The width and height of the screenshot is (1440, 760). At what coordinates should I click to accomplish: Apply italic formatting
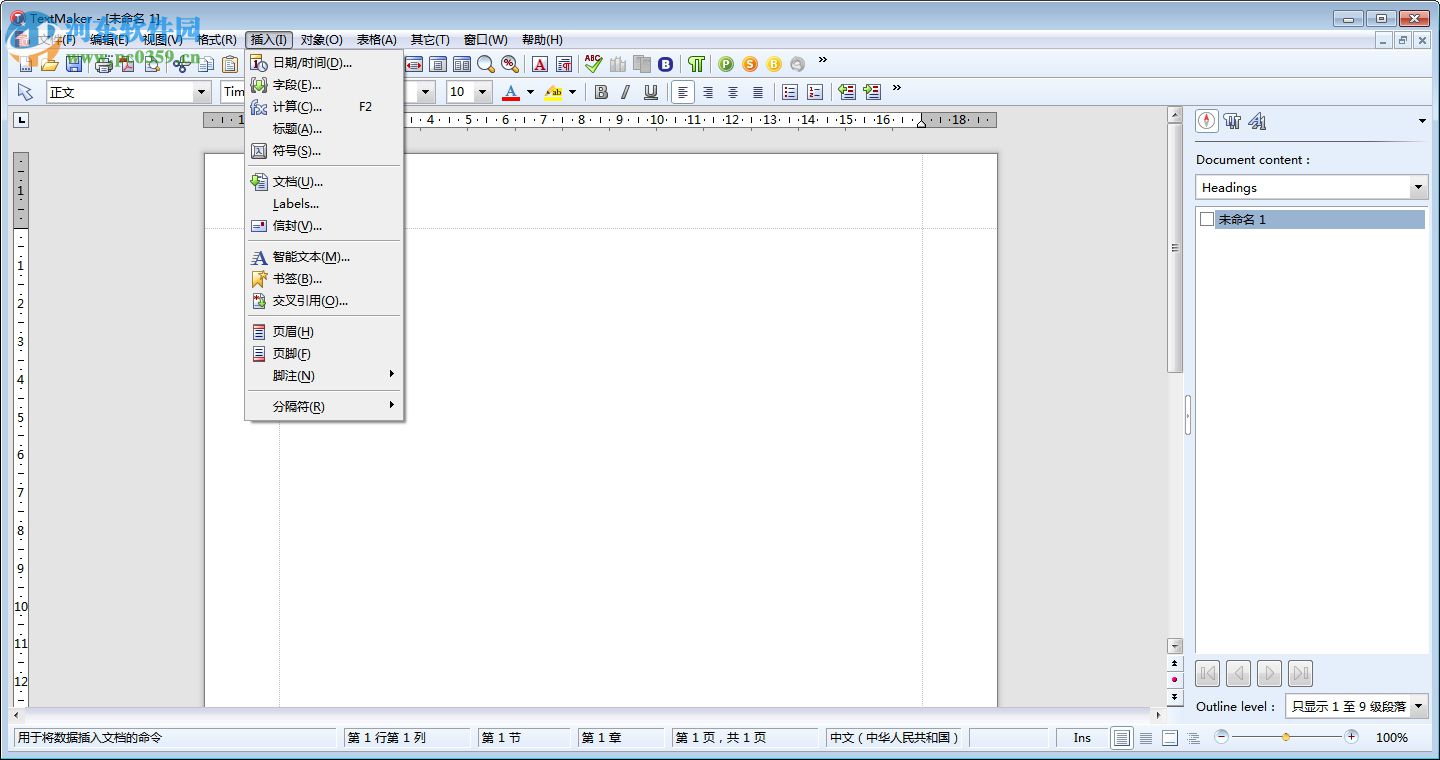click(x=625, y=92)
